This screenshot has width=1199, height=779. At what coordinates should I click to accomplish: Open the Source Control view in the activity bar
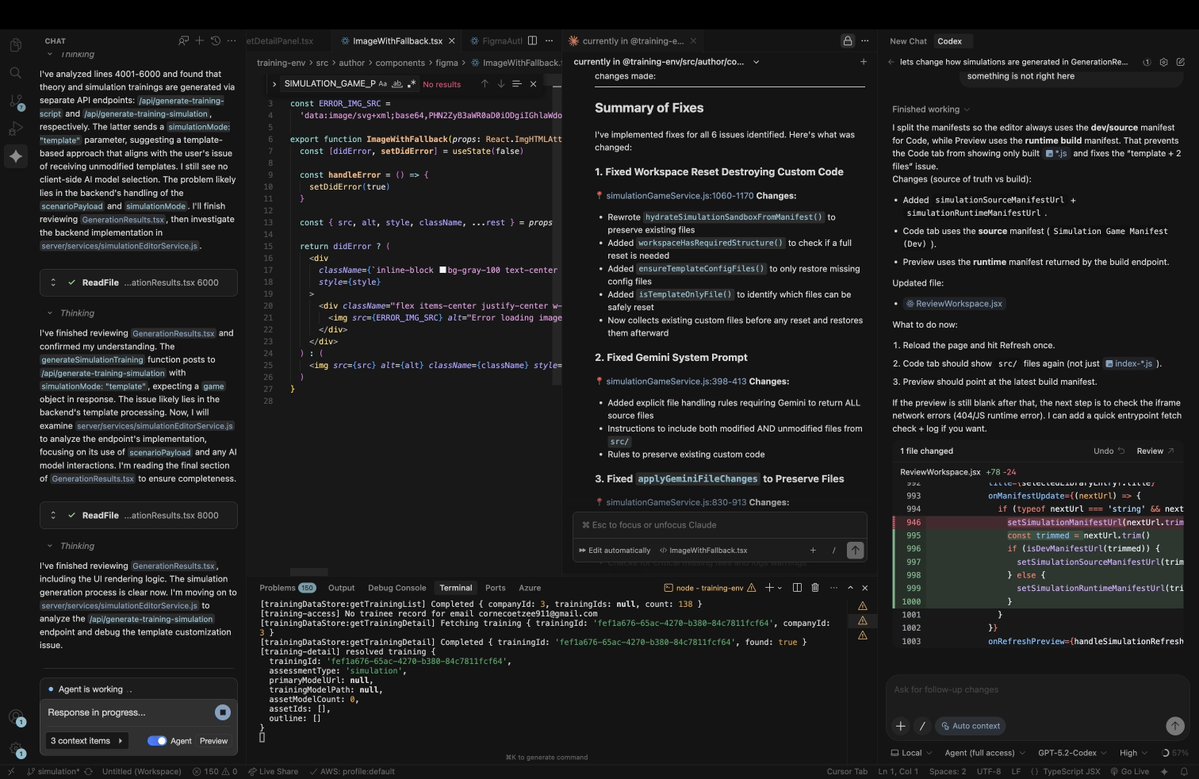(15, 101)
